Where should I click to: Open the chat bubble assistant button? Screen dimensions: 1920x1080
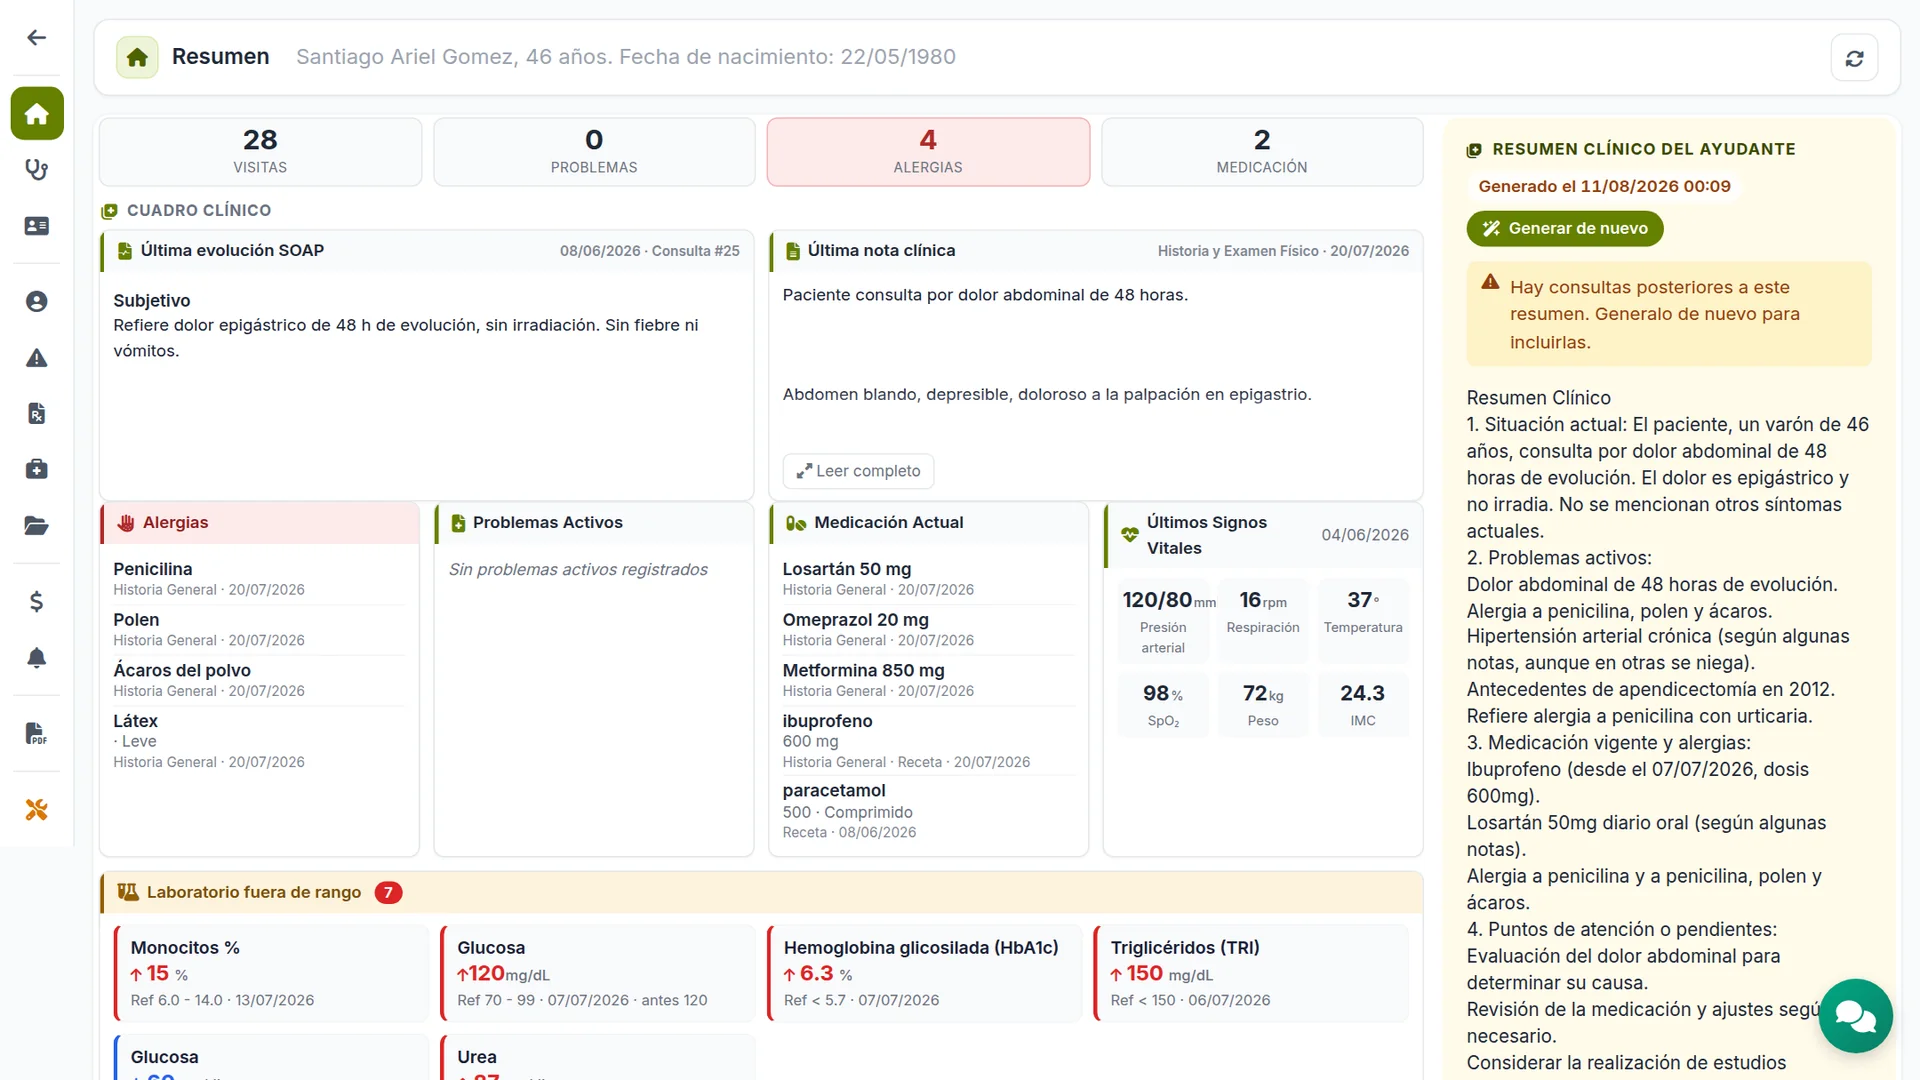pos(1855,1016)
